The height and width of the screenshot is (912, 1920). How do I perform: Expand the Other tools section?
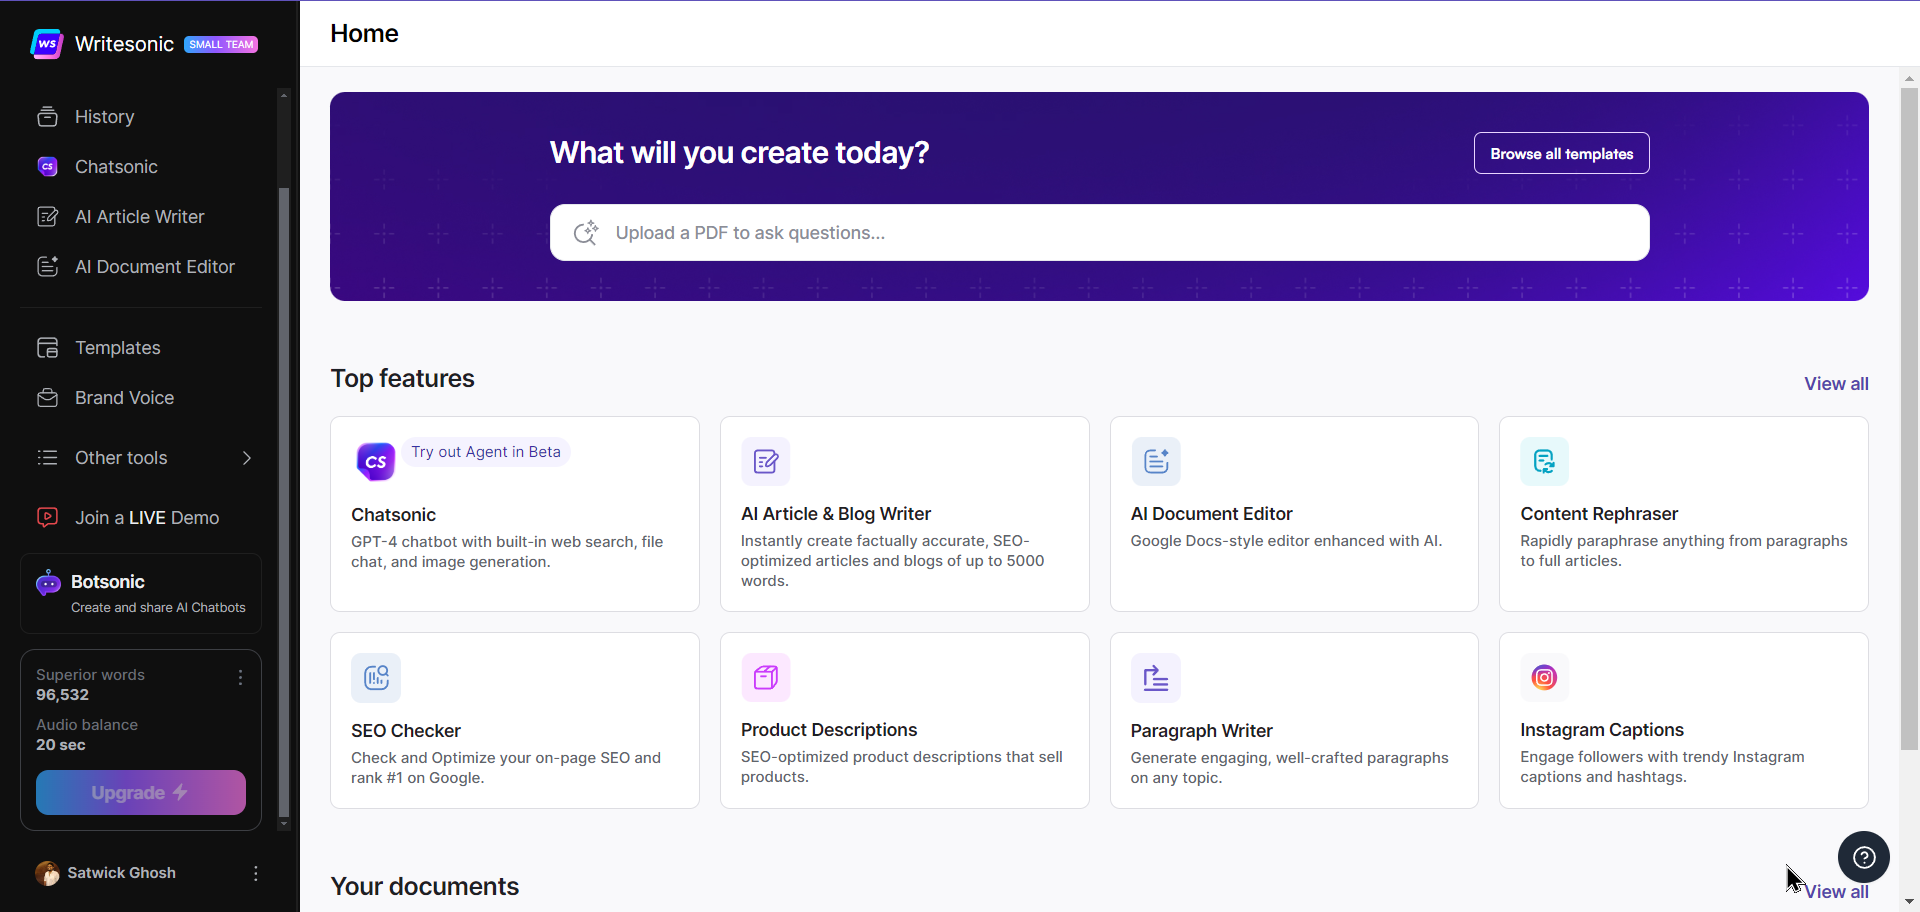pyautogui.click(x=246, y=457)
